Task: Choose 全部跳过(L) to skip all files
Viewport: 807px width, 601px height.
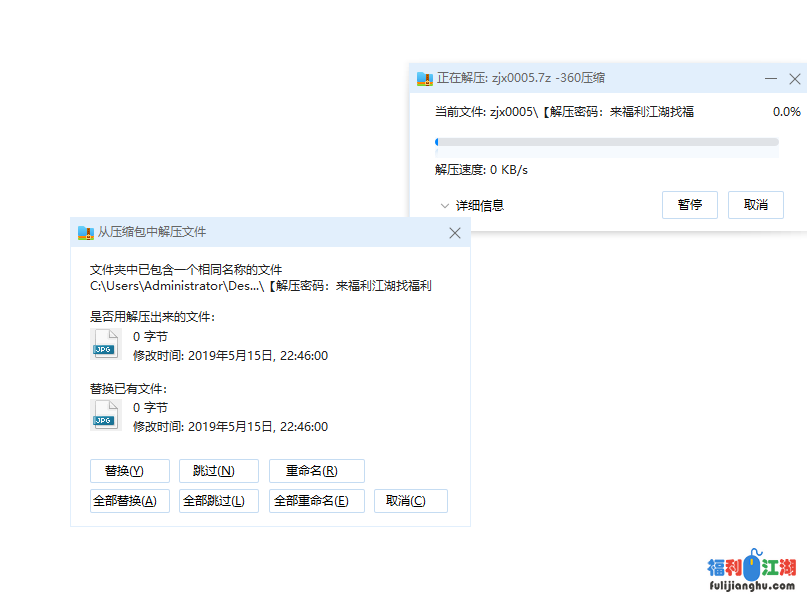Action: pyautogui.click(x=218, y=500)
